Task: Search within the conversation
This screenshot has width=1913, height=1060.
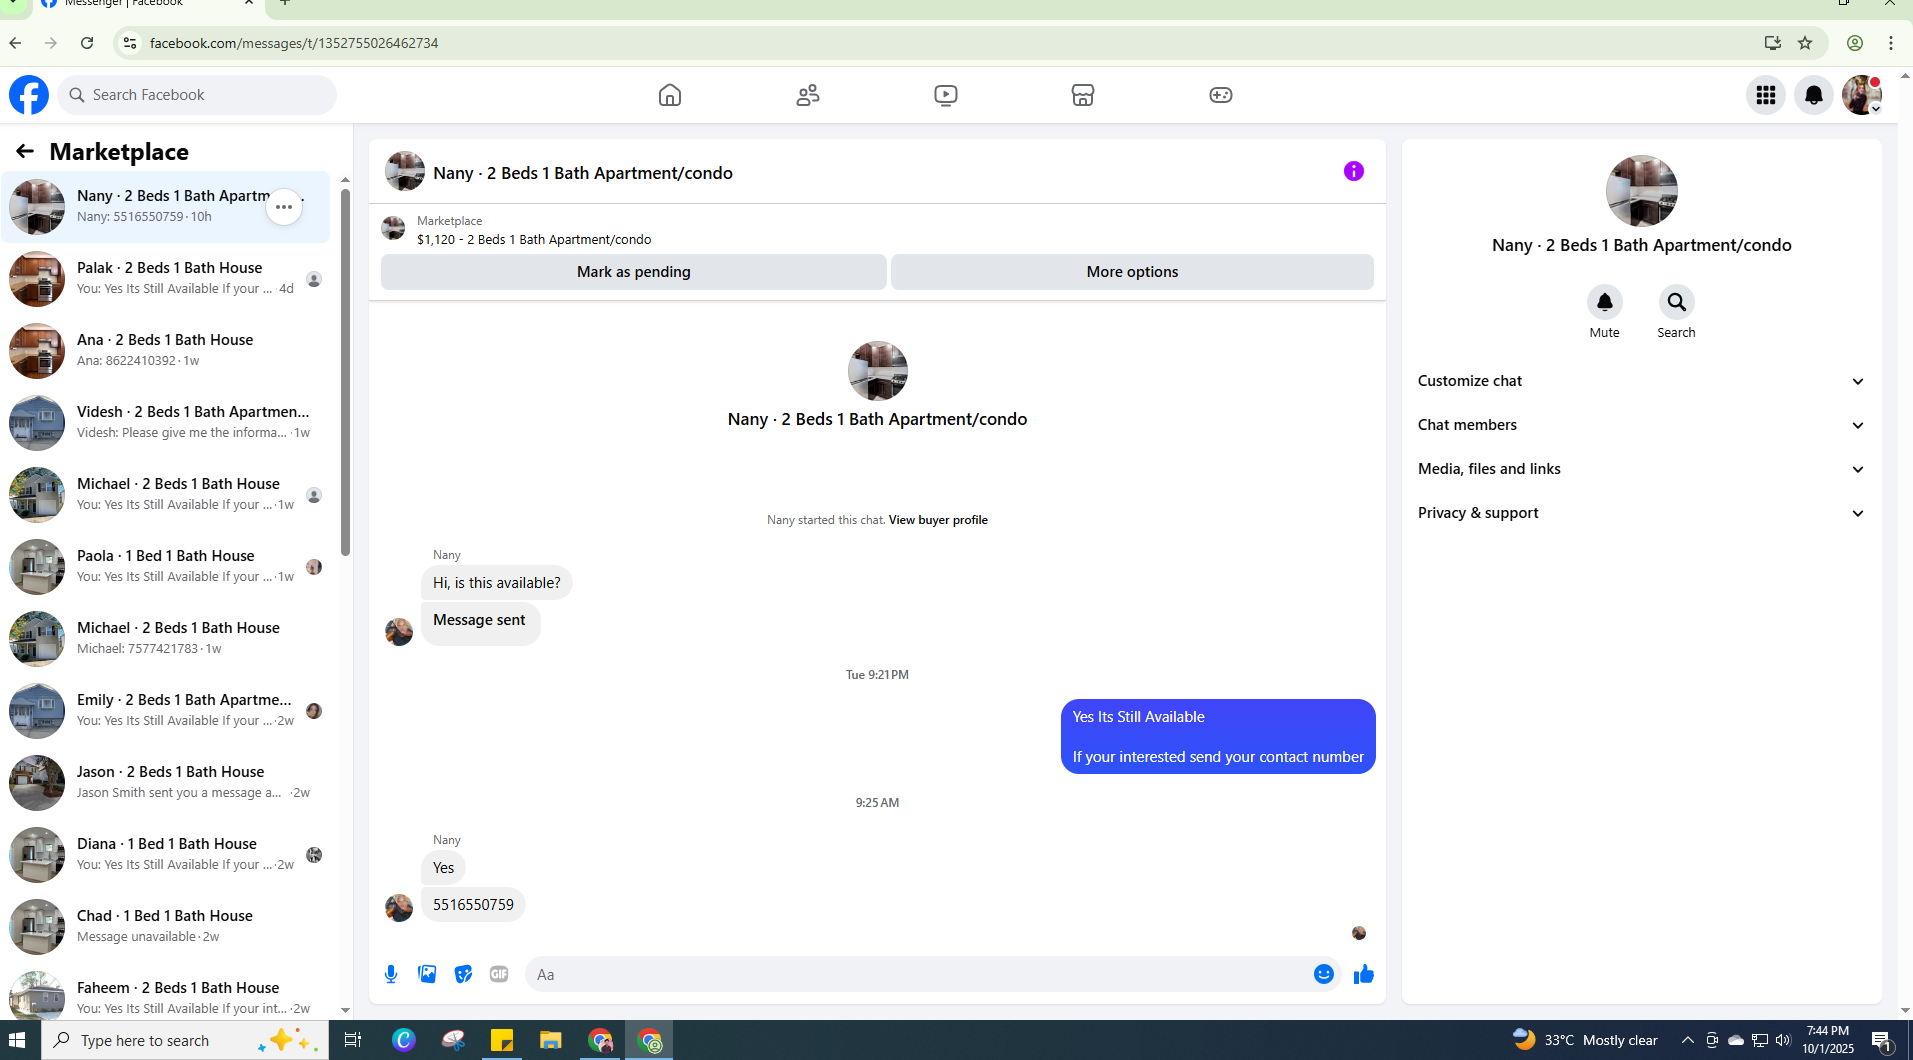Action: 1676,302
